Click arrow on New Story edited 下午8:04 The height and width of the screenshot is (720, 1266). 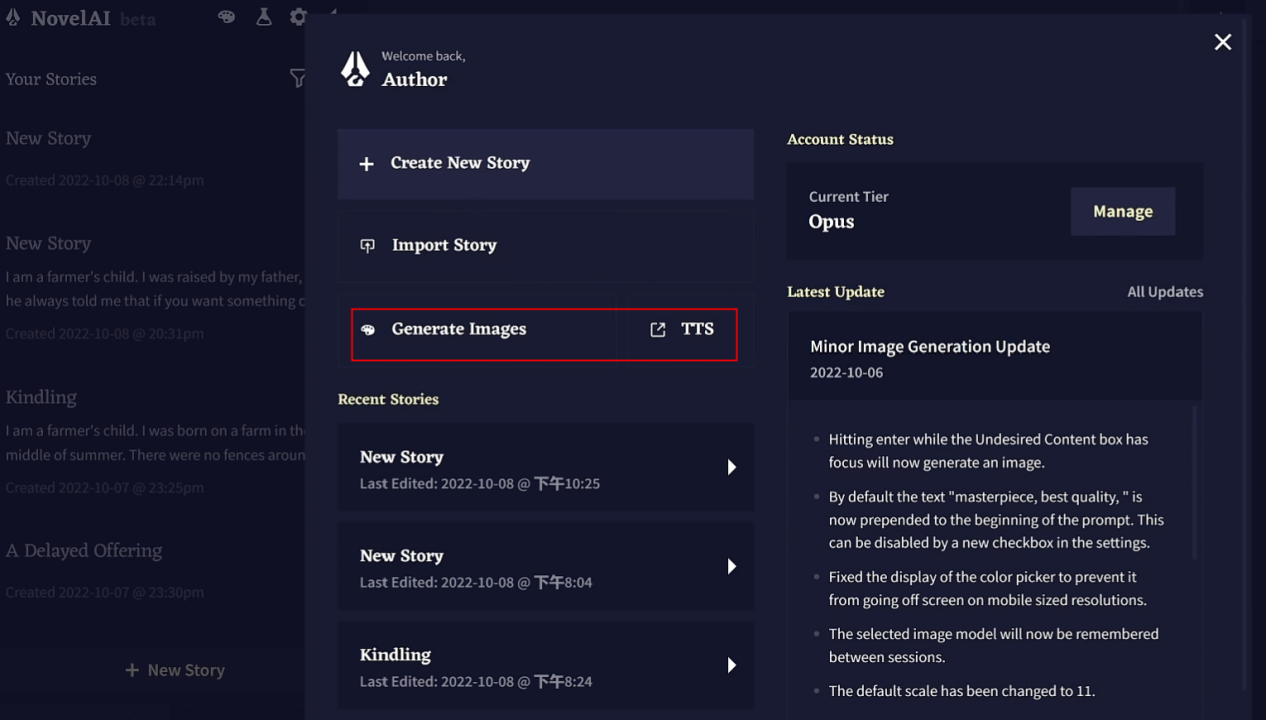[732, 567]
